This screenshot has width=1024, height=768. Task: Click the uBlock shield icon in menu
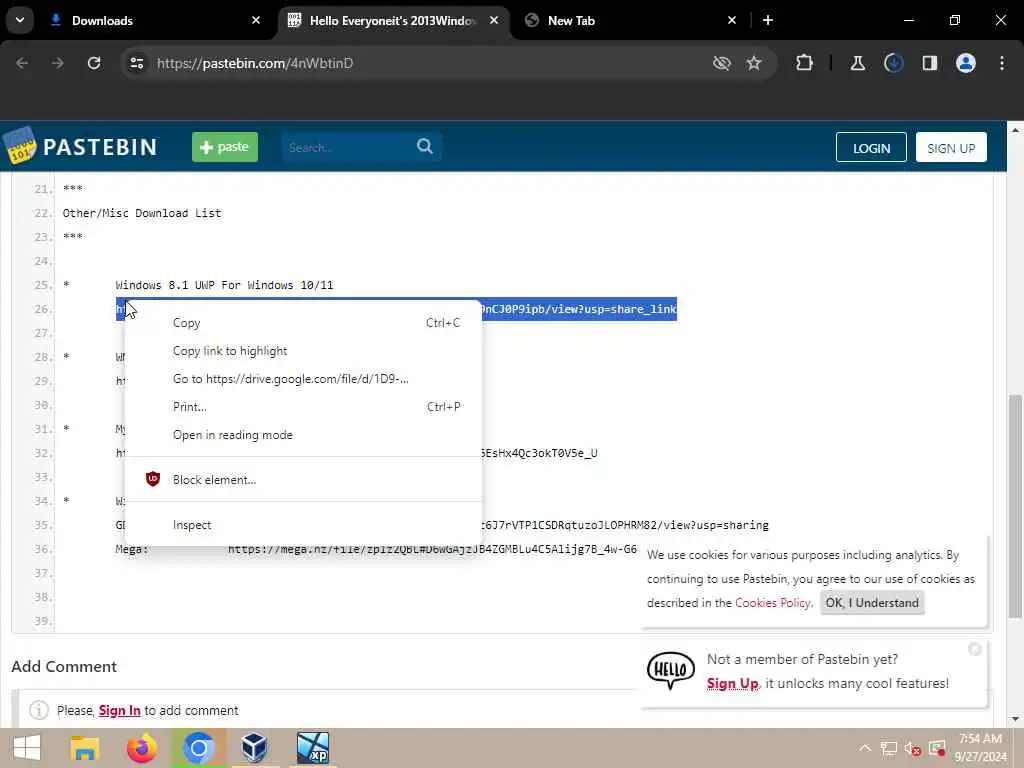coord(153,479)
